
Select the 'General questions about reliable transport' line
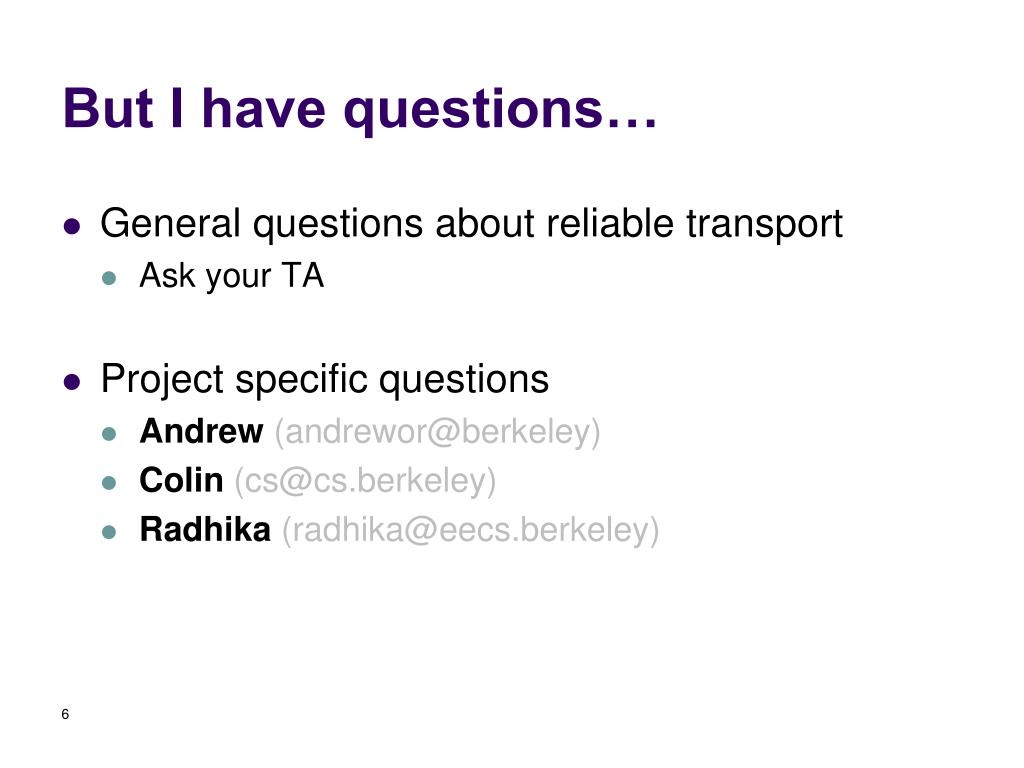[471, 225]
